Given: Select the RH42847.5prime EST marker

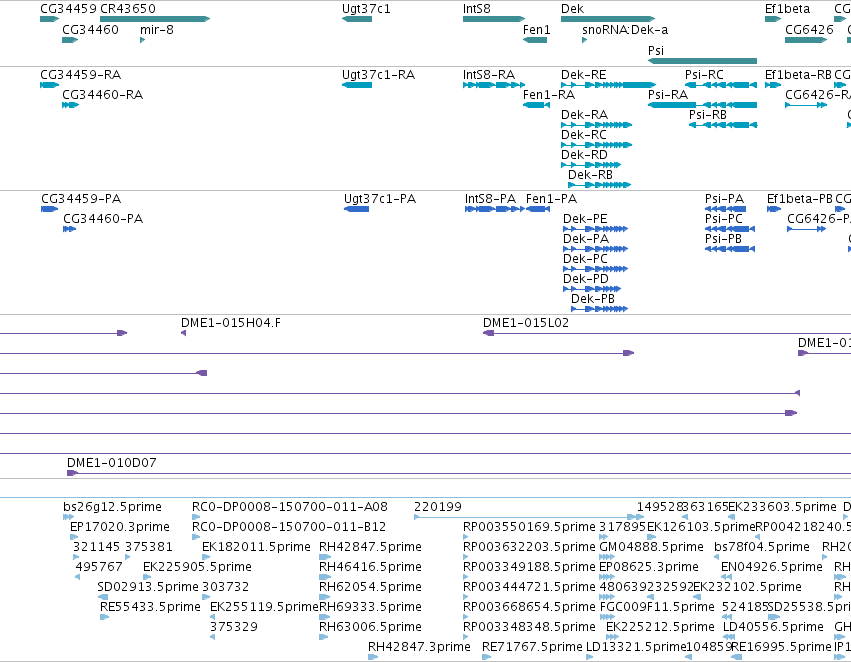Looking at the screenshot, I should tap(325, 557).
